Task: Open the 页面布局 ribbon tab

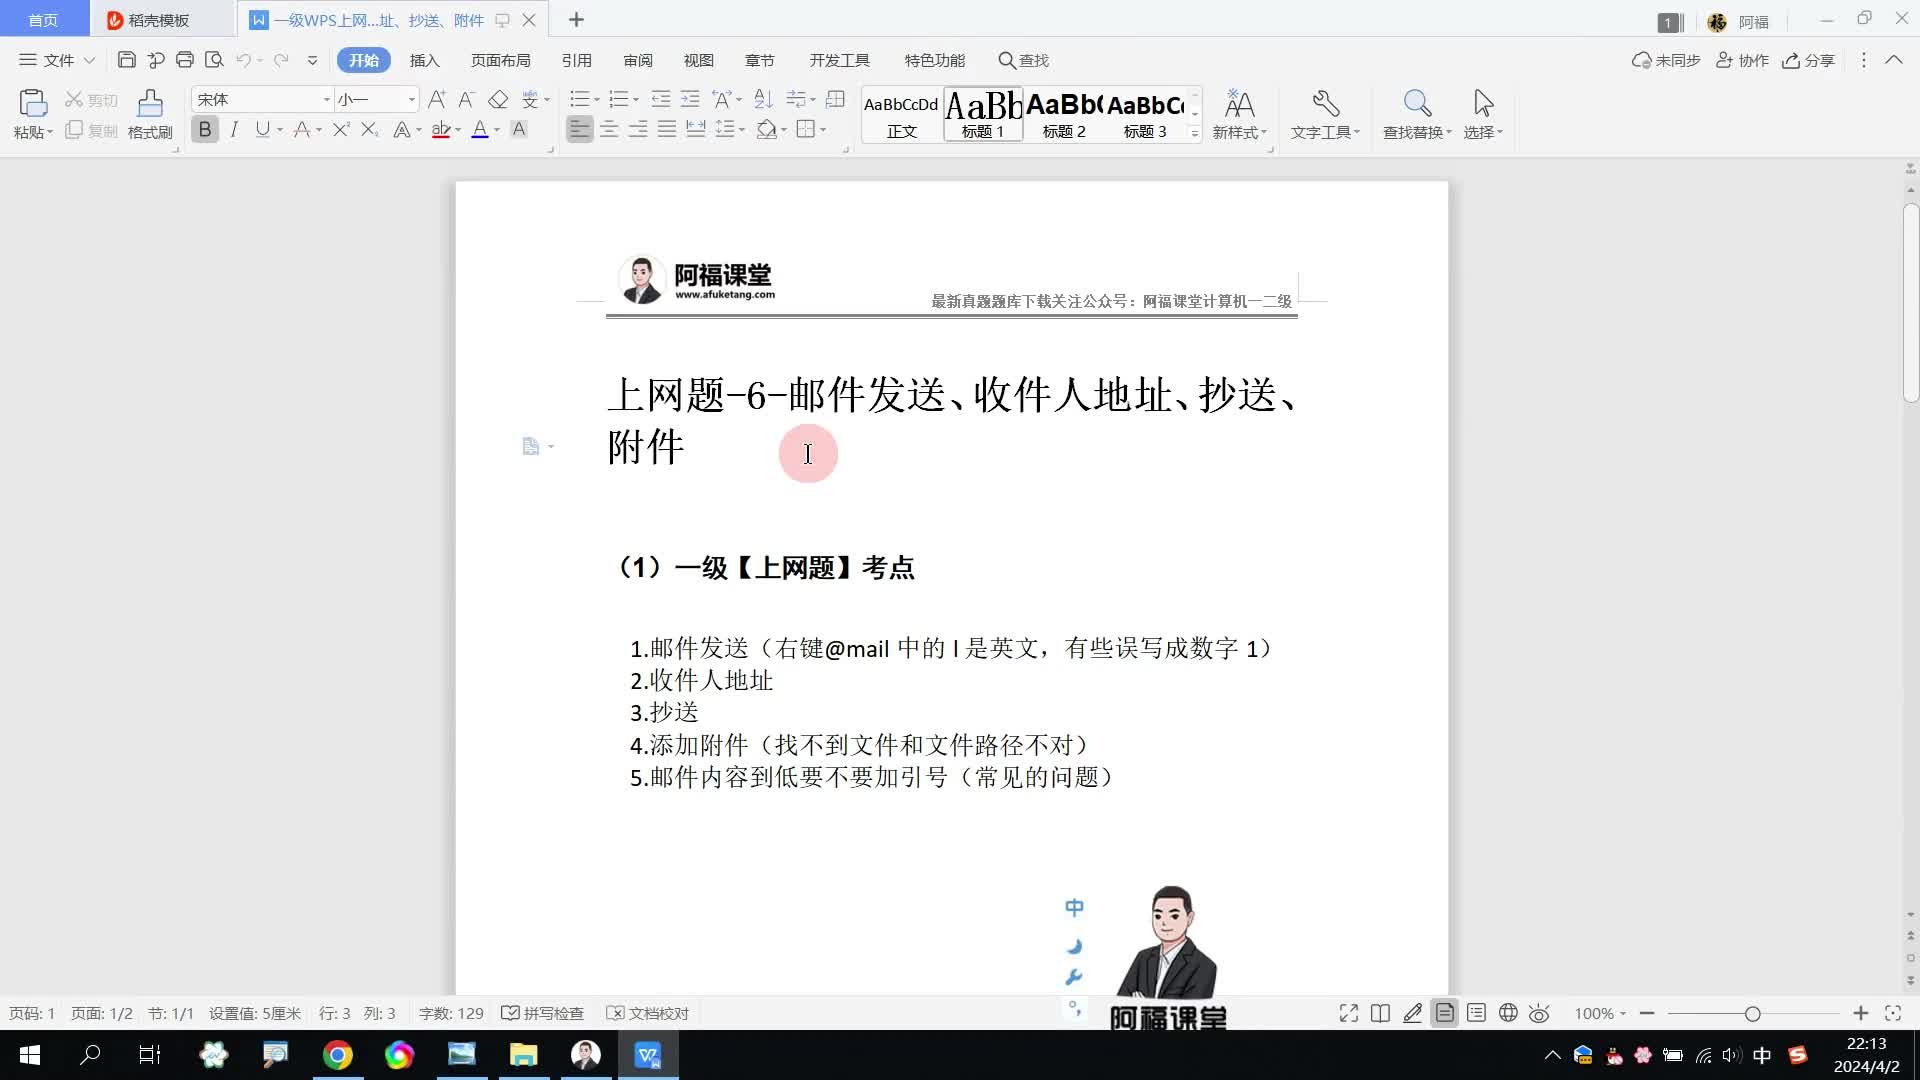Action: (500, 60)
